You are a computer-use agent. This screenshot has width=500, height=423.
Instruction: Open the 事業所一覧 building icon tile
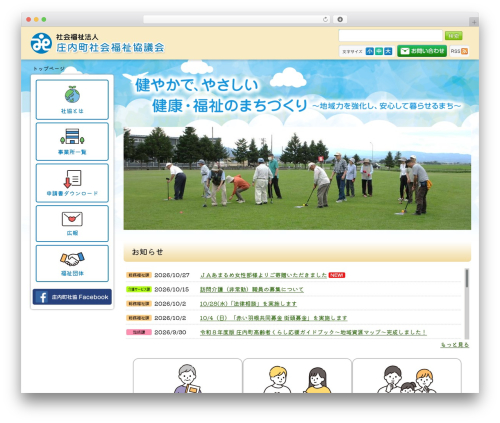click(72, 142)
